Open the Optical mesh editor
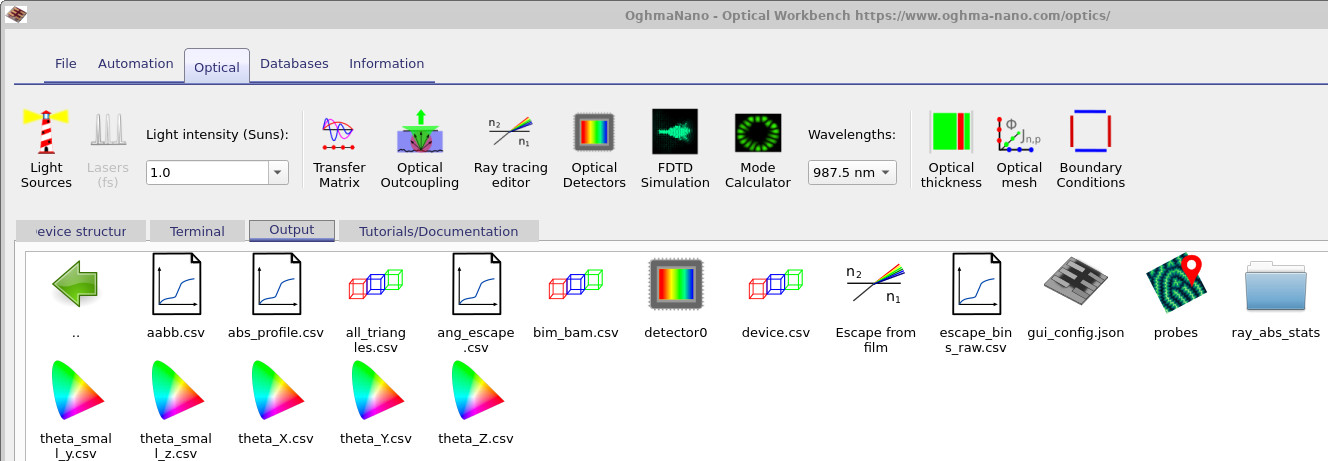This screenshot has height=461, width=1328. tap(1019, 148)
